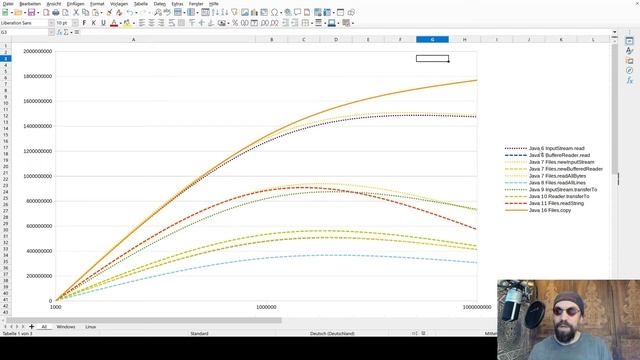Viewport: 640px width, 360px height.
Task: Open the Format menu
Action: point(97,4)
